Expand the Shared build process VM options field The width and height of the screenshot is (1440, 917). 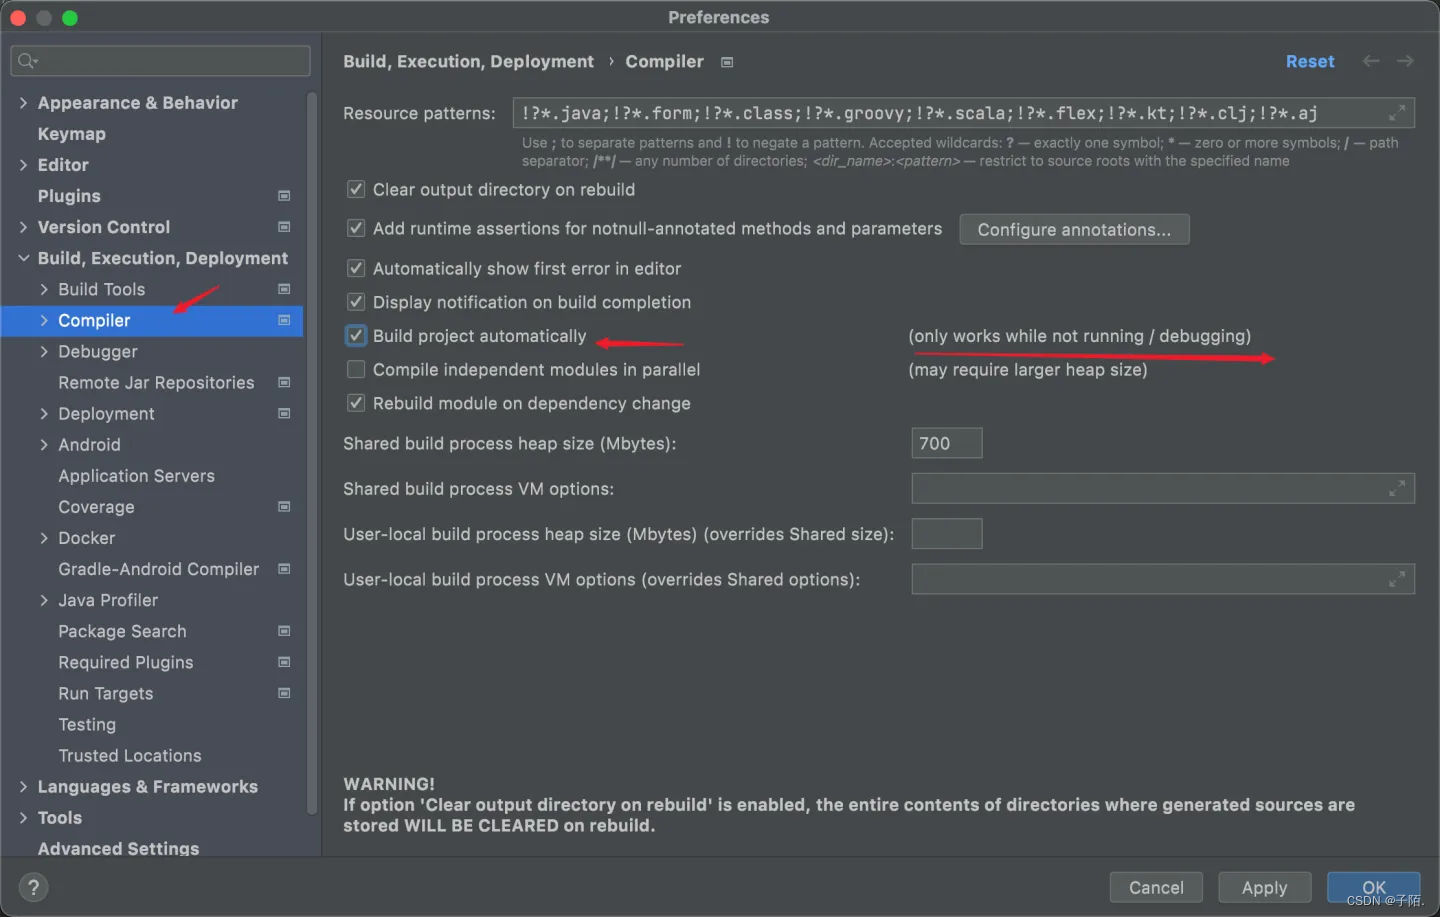tap(1397, 488)
